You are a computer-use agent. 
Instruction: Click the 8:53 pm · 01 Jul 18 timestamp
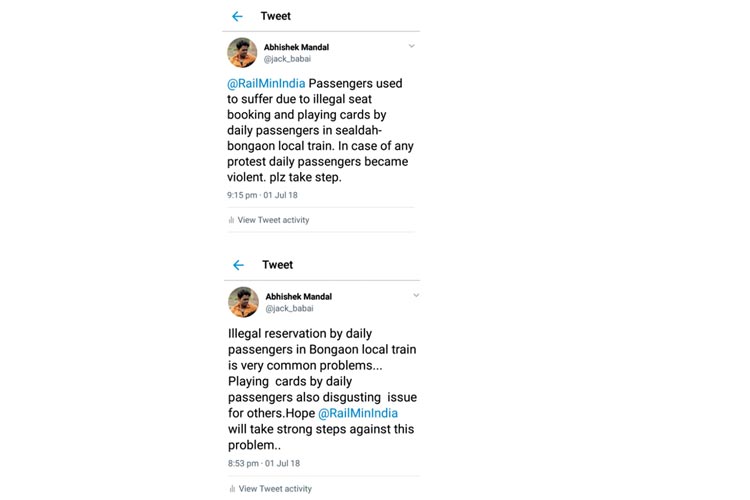tap(264, 464)
